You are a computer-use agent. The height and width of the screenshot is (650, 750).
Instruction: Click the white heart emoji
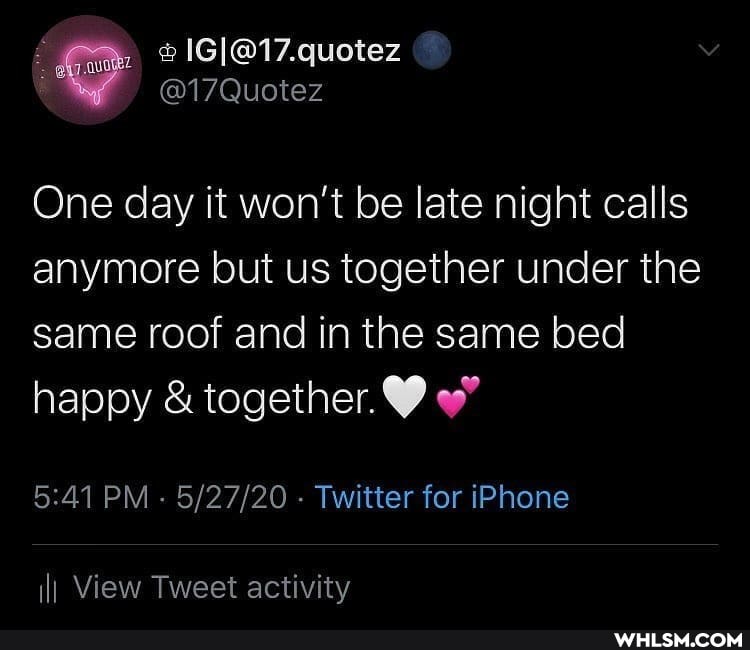[x=405, y=396]
